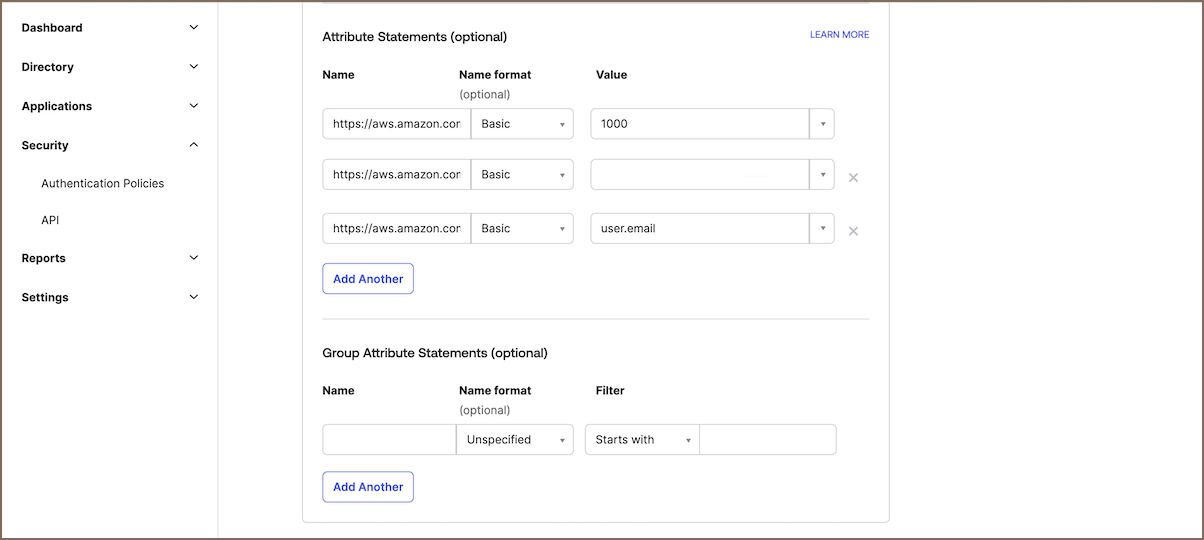Open Name format dropdown for first attribute

pyautogui.click(x=523, y=124)
